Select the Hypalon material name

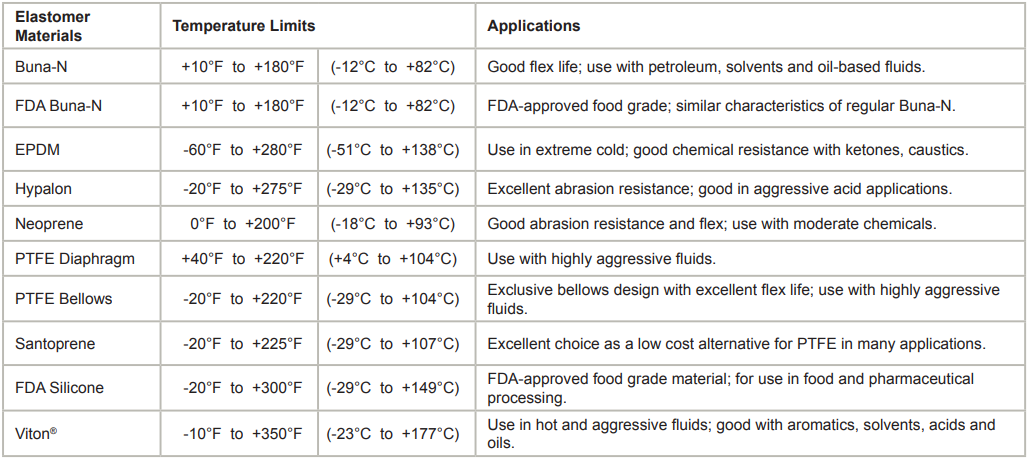pos(44,188)
